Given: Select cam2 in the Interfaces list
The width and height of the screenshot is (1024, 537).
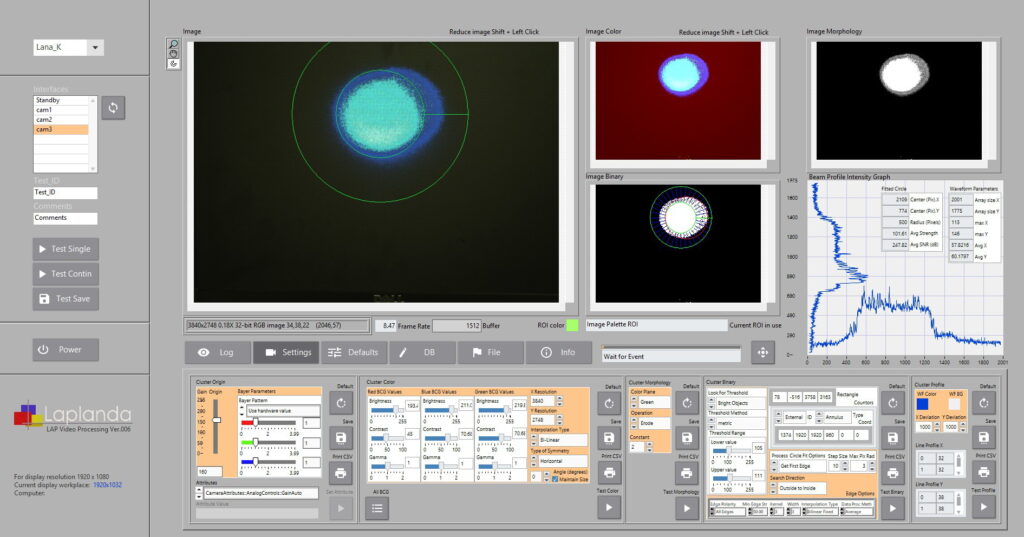Looking at the screenshot, I should (x=65, y=119).
